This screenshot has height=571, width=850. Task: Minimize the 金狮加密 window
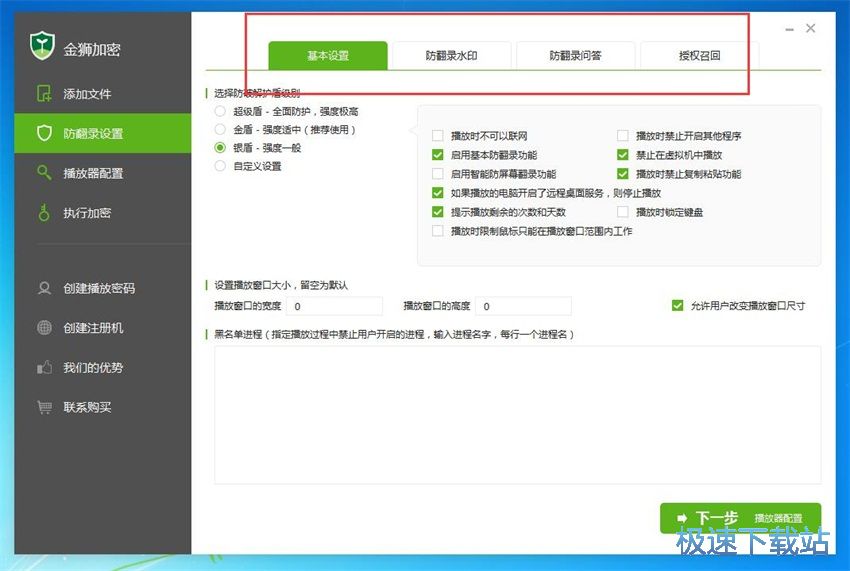click(789, 29)
